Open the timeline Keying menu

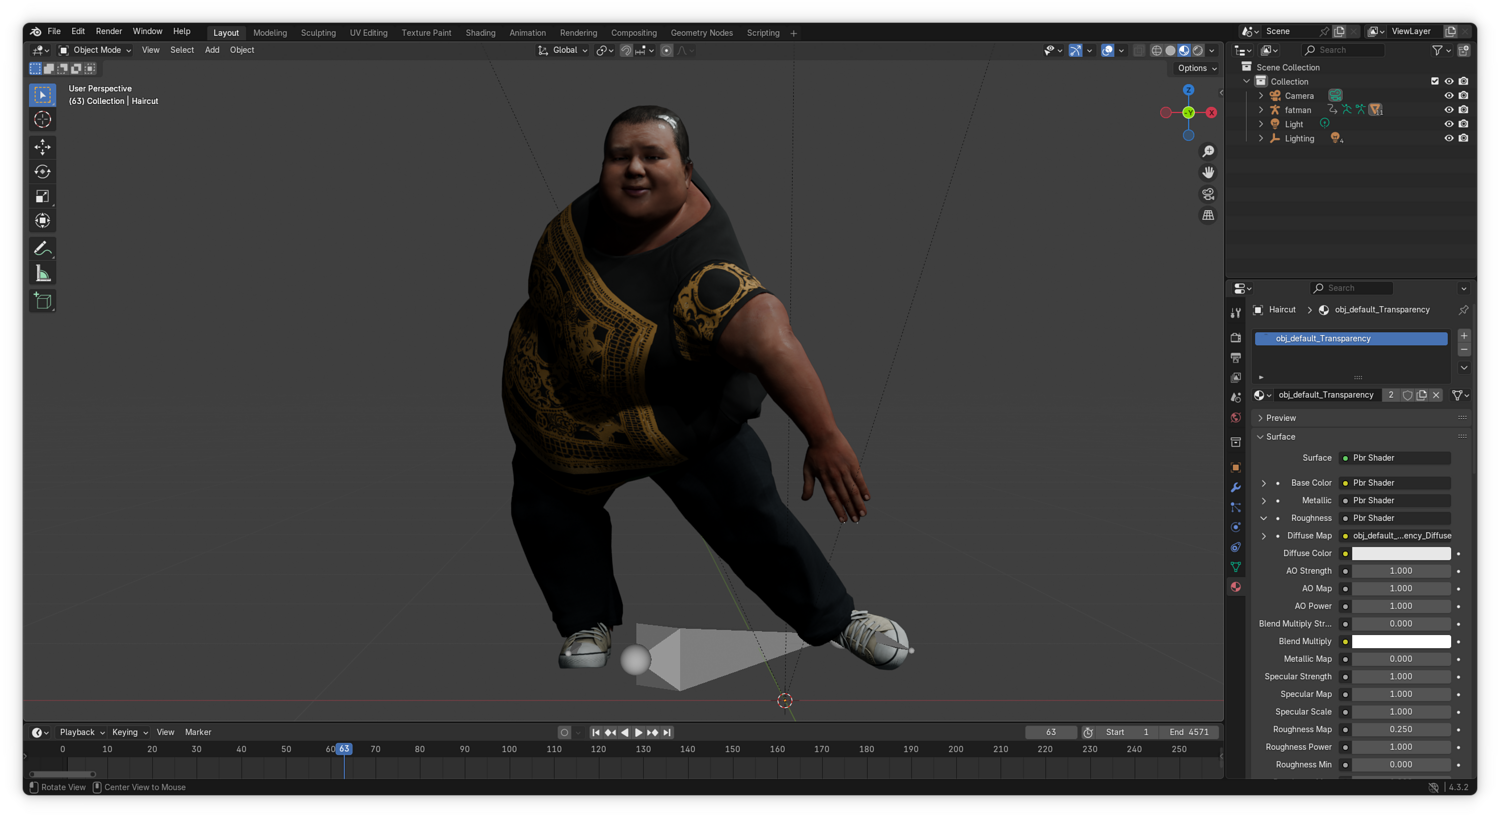[x=129, y=733]
